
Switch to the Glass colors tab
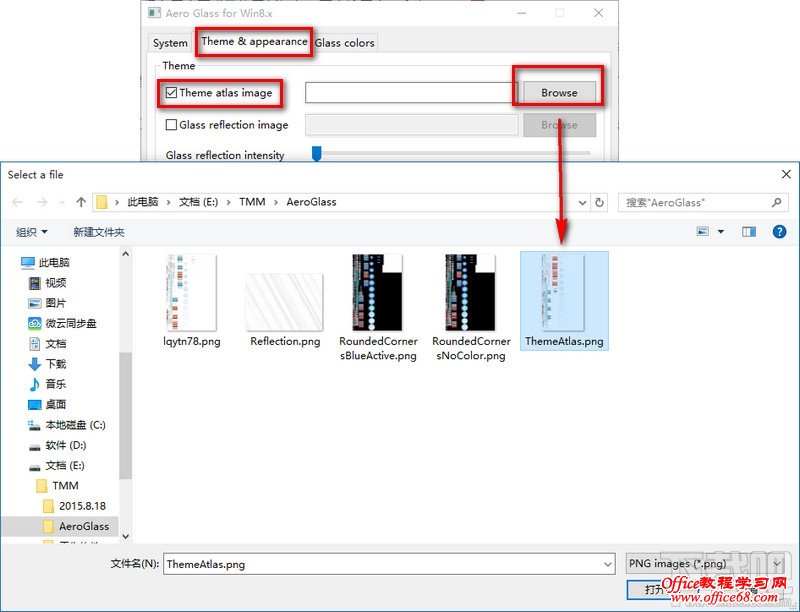344,43
